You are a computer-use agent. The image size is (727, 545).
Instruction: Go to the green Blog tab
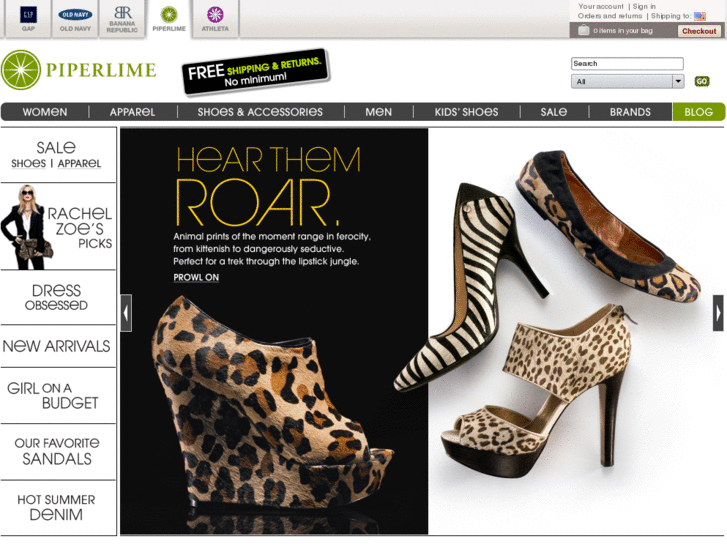[x=698, y=112]
